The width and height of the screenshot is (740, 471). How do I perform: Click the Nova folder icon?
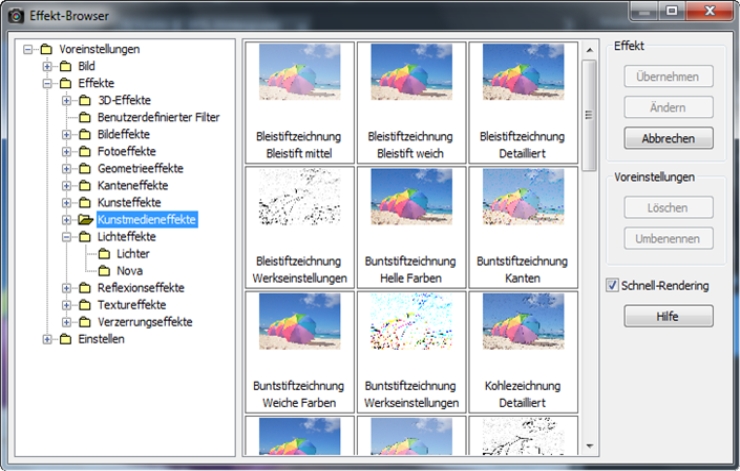pyautogui.click(x=105, y=271)
